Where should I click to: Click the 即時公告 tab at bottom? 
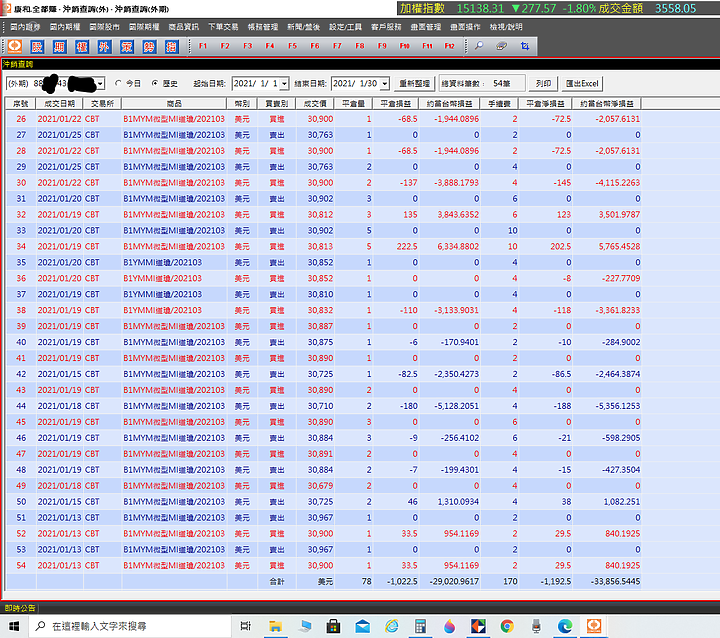pyautogui.click(x=20, y=608)
